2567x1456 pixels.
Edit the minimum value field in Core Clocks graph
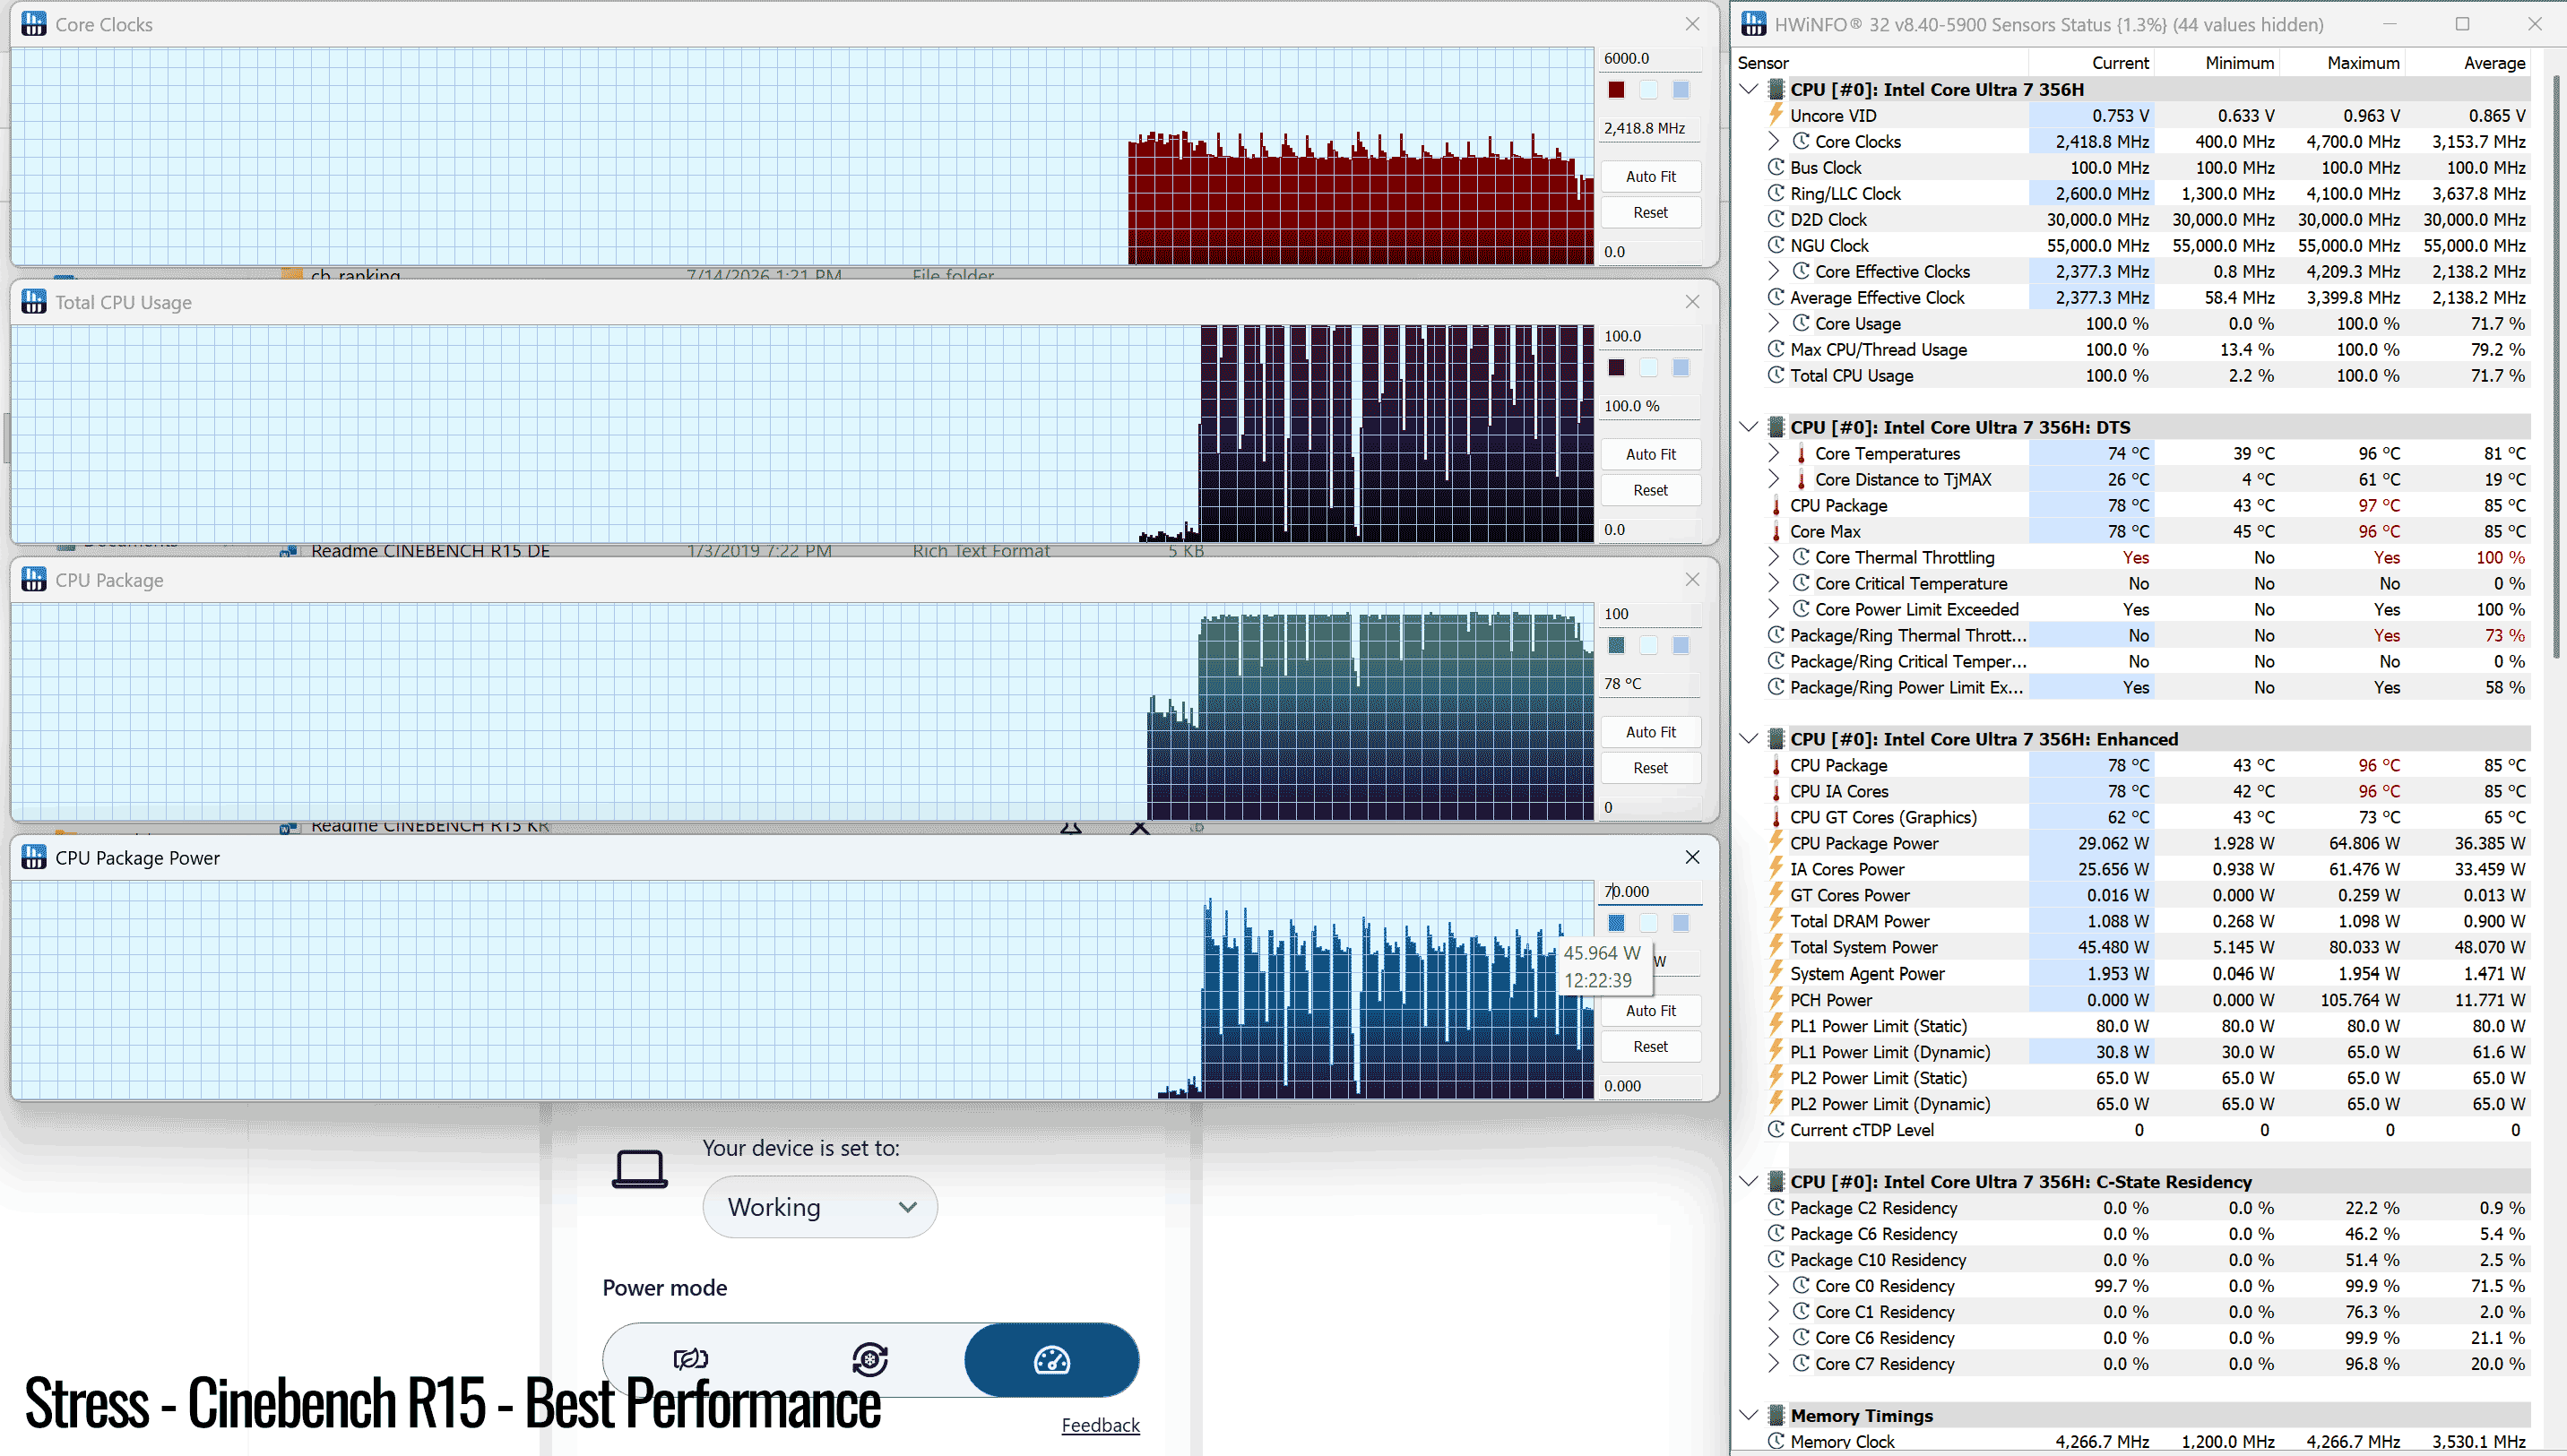click(1651, 252)
